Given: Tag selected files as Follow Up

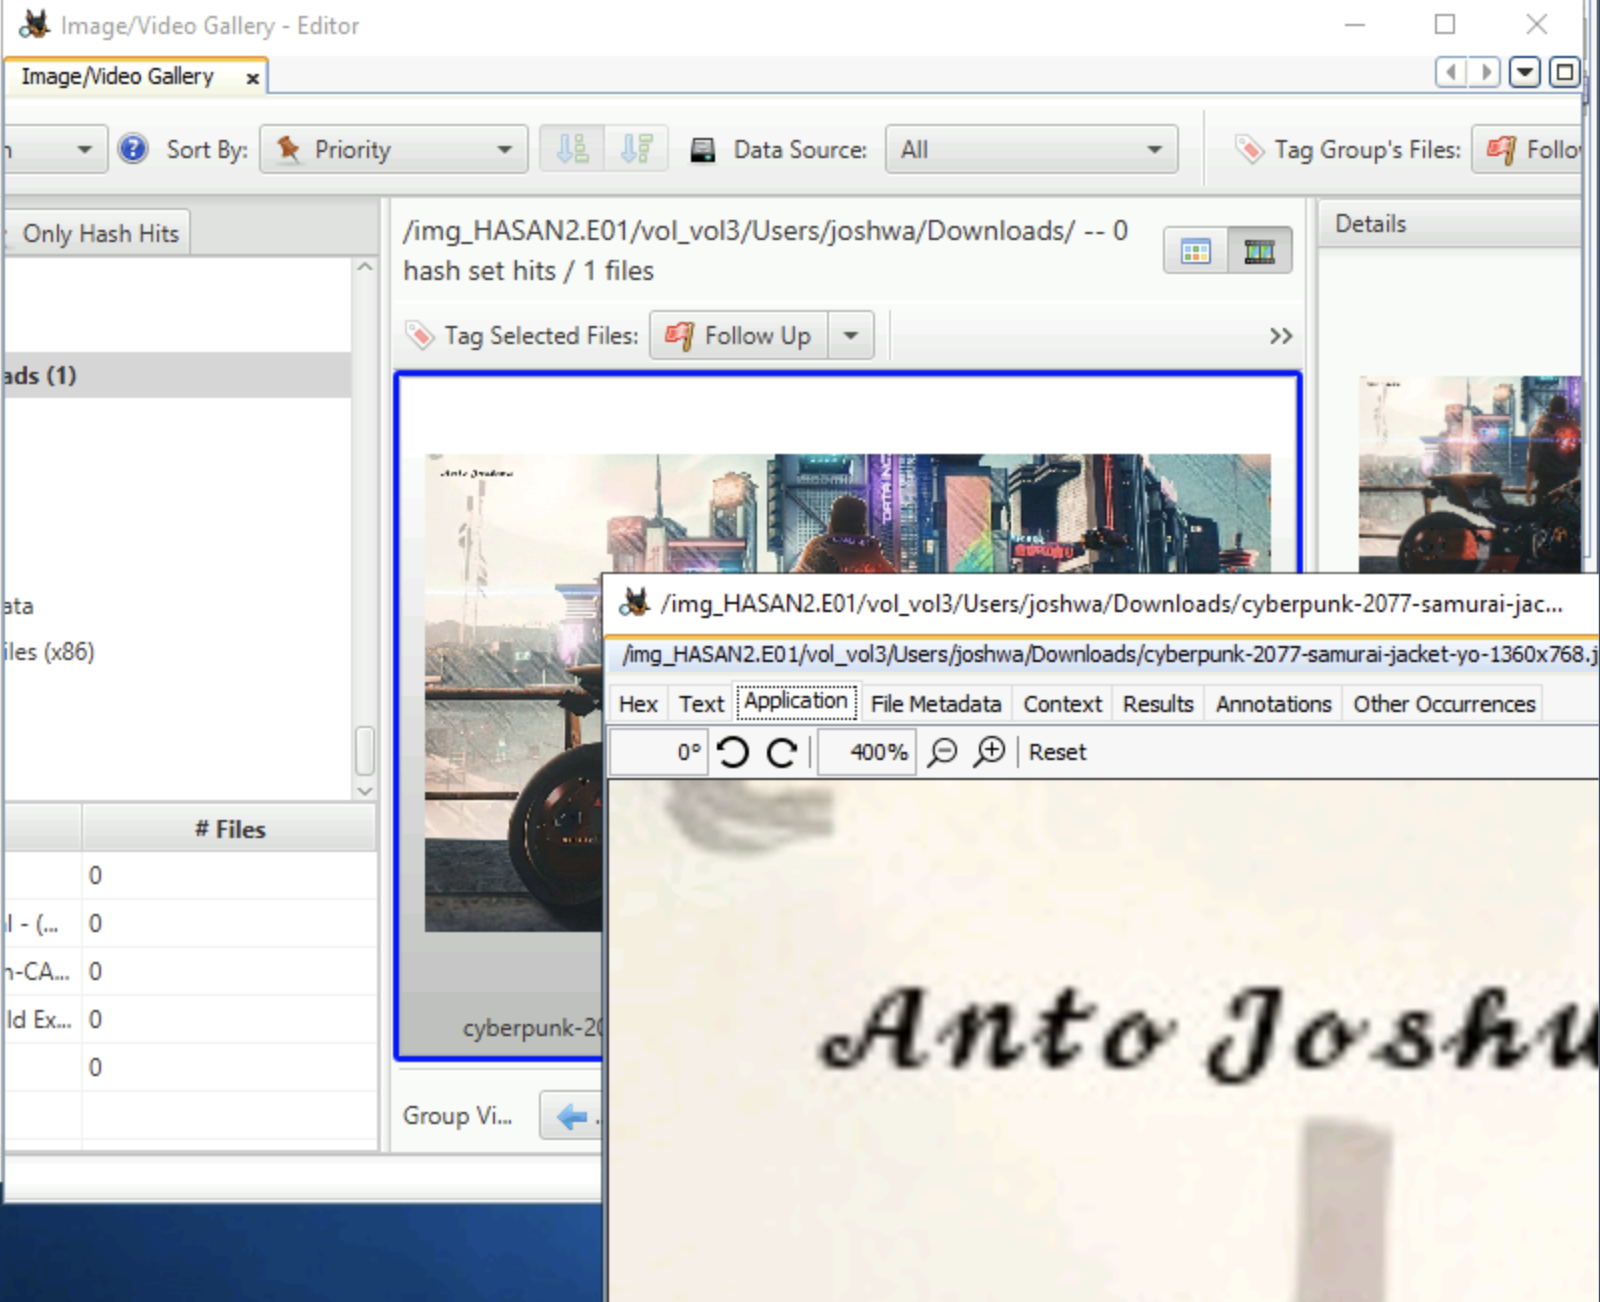Looking at the screenshot, I should click(x=739, y=335).
